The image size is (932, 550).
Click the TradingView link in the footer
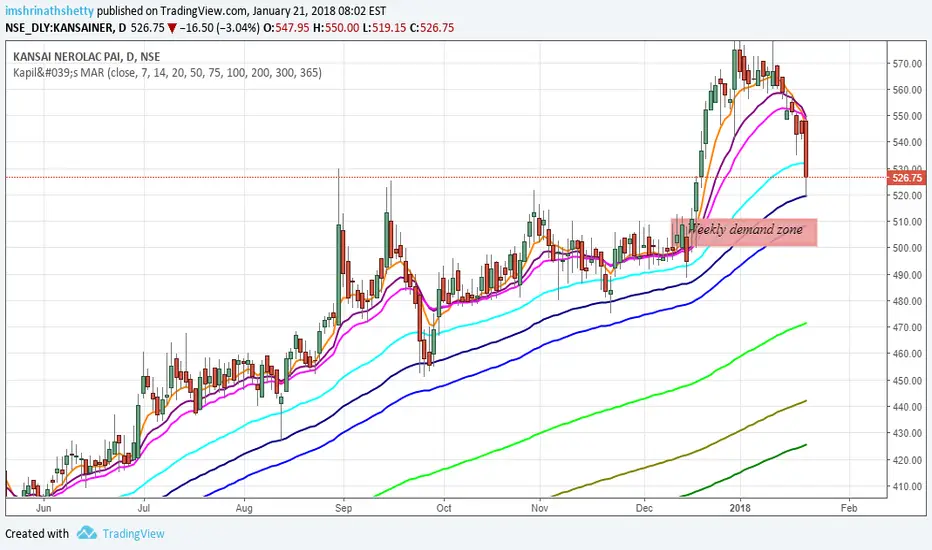click(133, 533)
